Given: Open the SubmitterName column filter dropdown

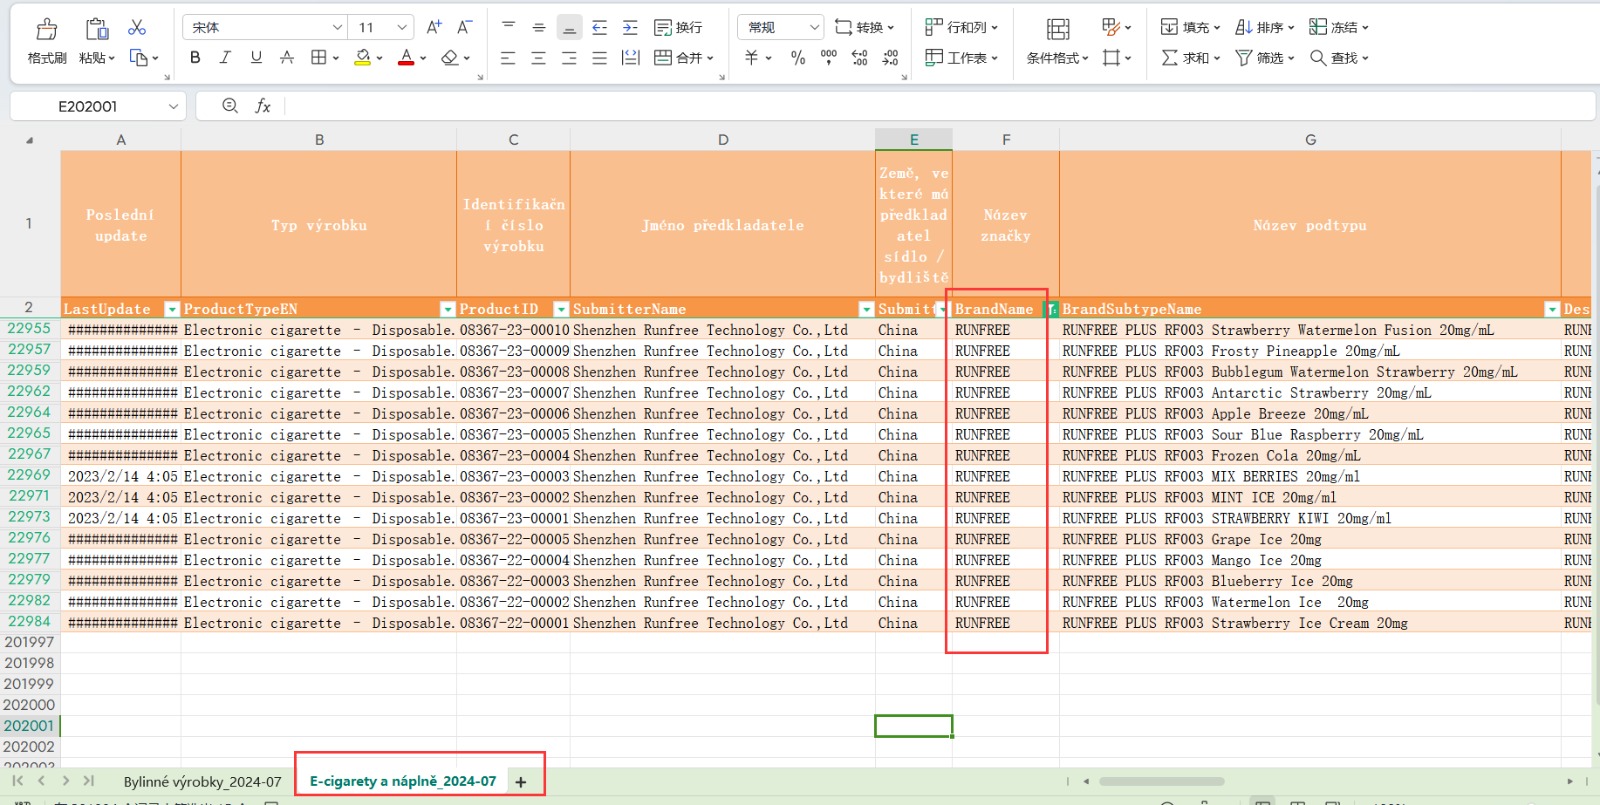Looking at the screenshot, I should (x=866, y=309).
